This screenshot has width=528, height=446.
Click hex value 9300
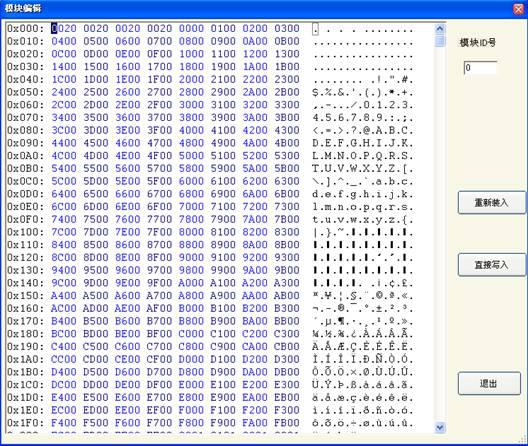pyautogui.click(x=287, y=257)
